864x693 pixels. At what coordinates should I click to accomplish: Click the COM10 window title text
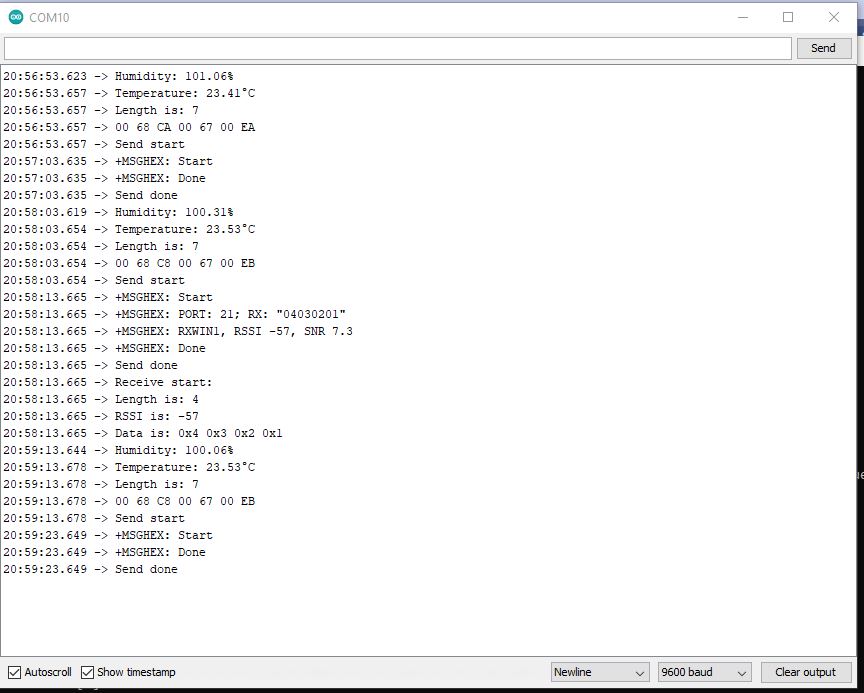(50, 17)
